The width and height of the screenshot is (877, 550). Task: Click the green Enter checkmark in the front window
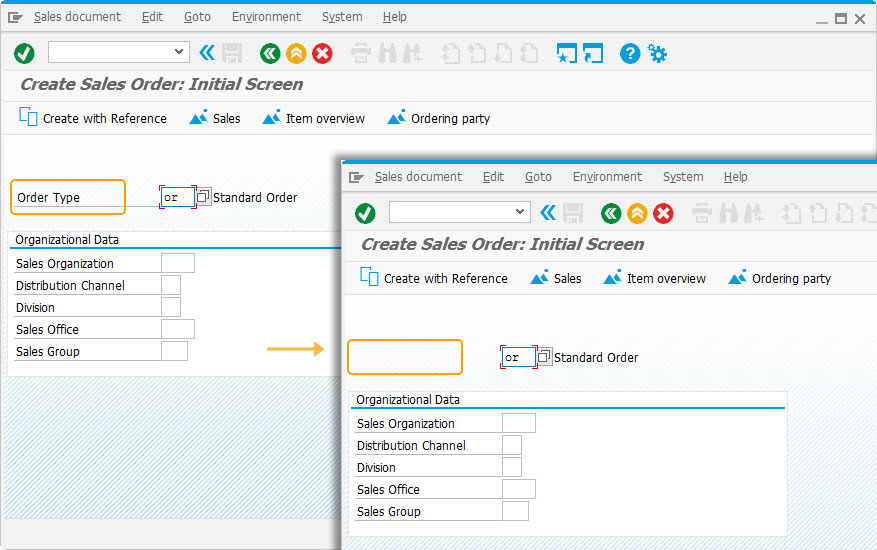coord(365,213)
